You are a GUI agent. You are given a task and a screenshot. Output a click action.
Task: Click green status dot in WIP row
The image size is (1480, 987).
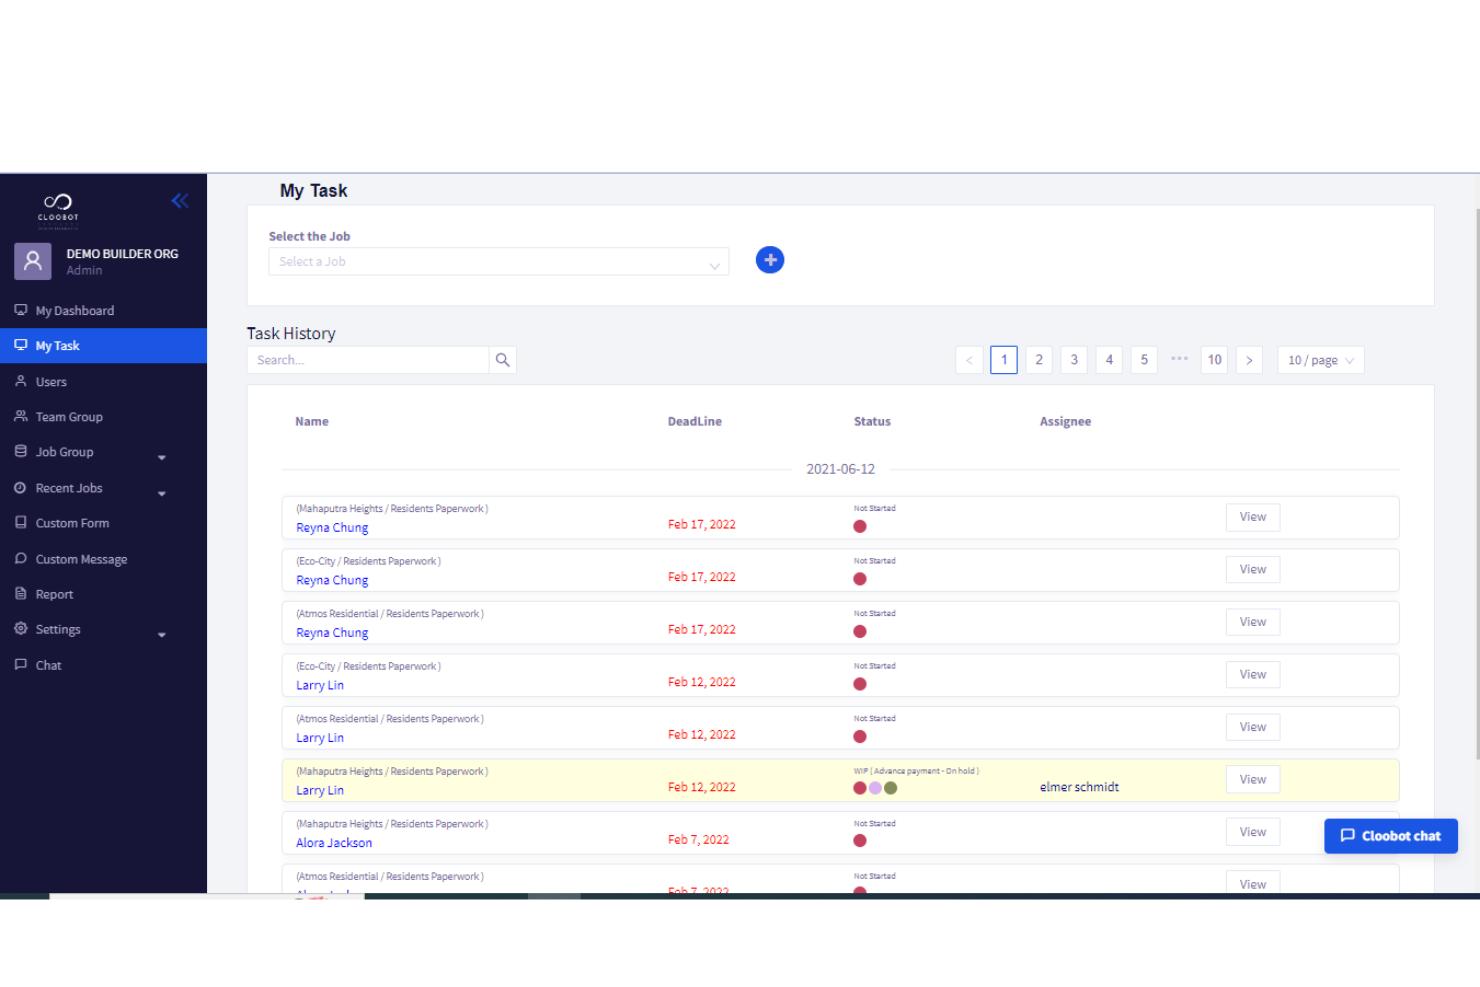tap(891, 788)
